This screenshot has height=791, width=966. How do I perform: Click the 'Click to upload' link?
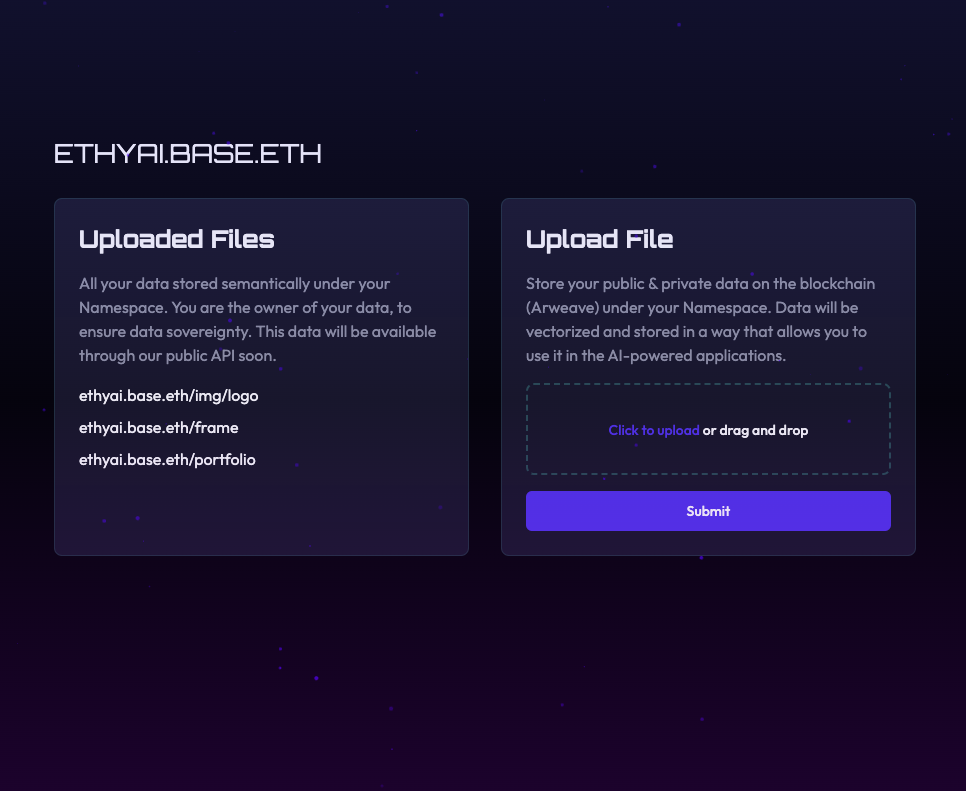[654, 431]
